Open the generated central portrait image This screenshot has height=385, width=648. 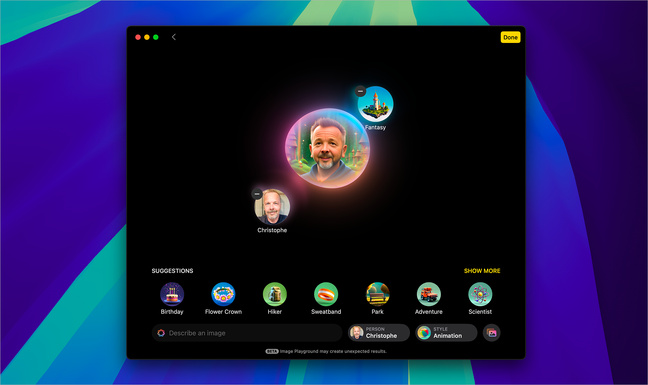tap(327, 148)
